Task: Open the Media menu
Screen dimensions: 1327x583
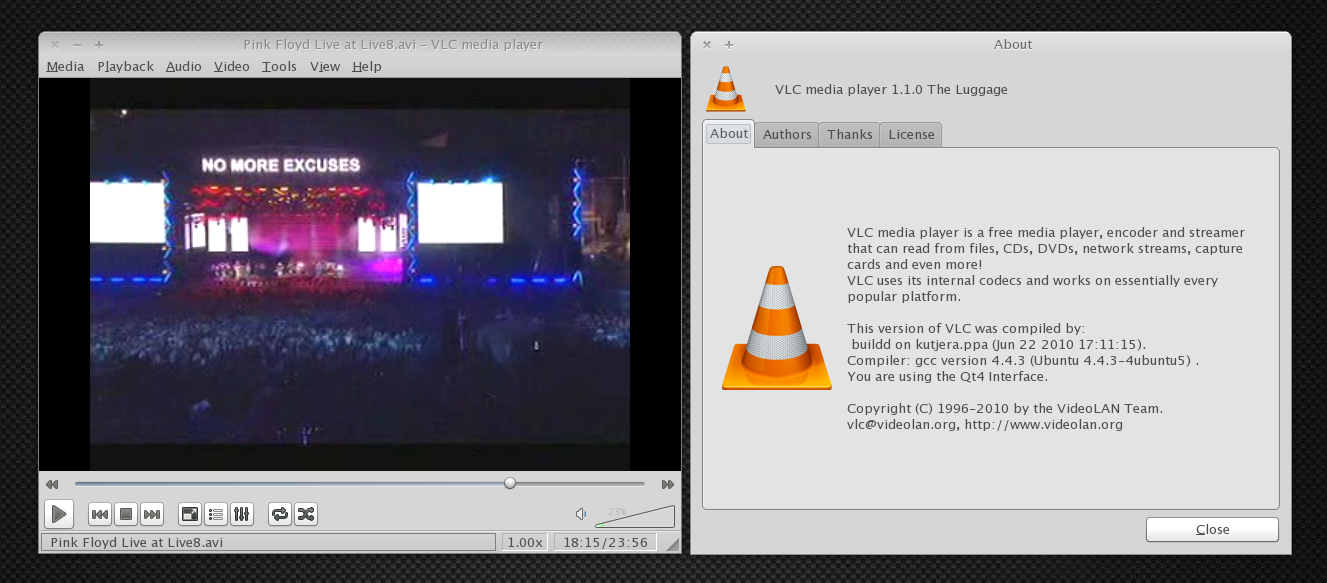Action: (65, 66)
